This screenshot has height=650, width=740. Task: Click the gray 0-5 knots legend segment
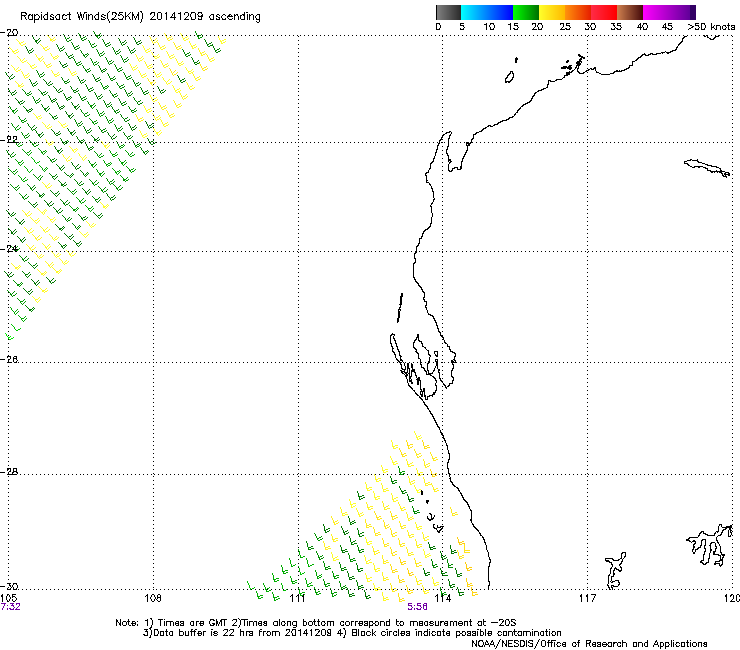click(448, 12)
